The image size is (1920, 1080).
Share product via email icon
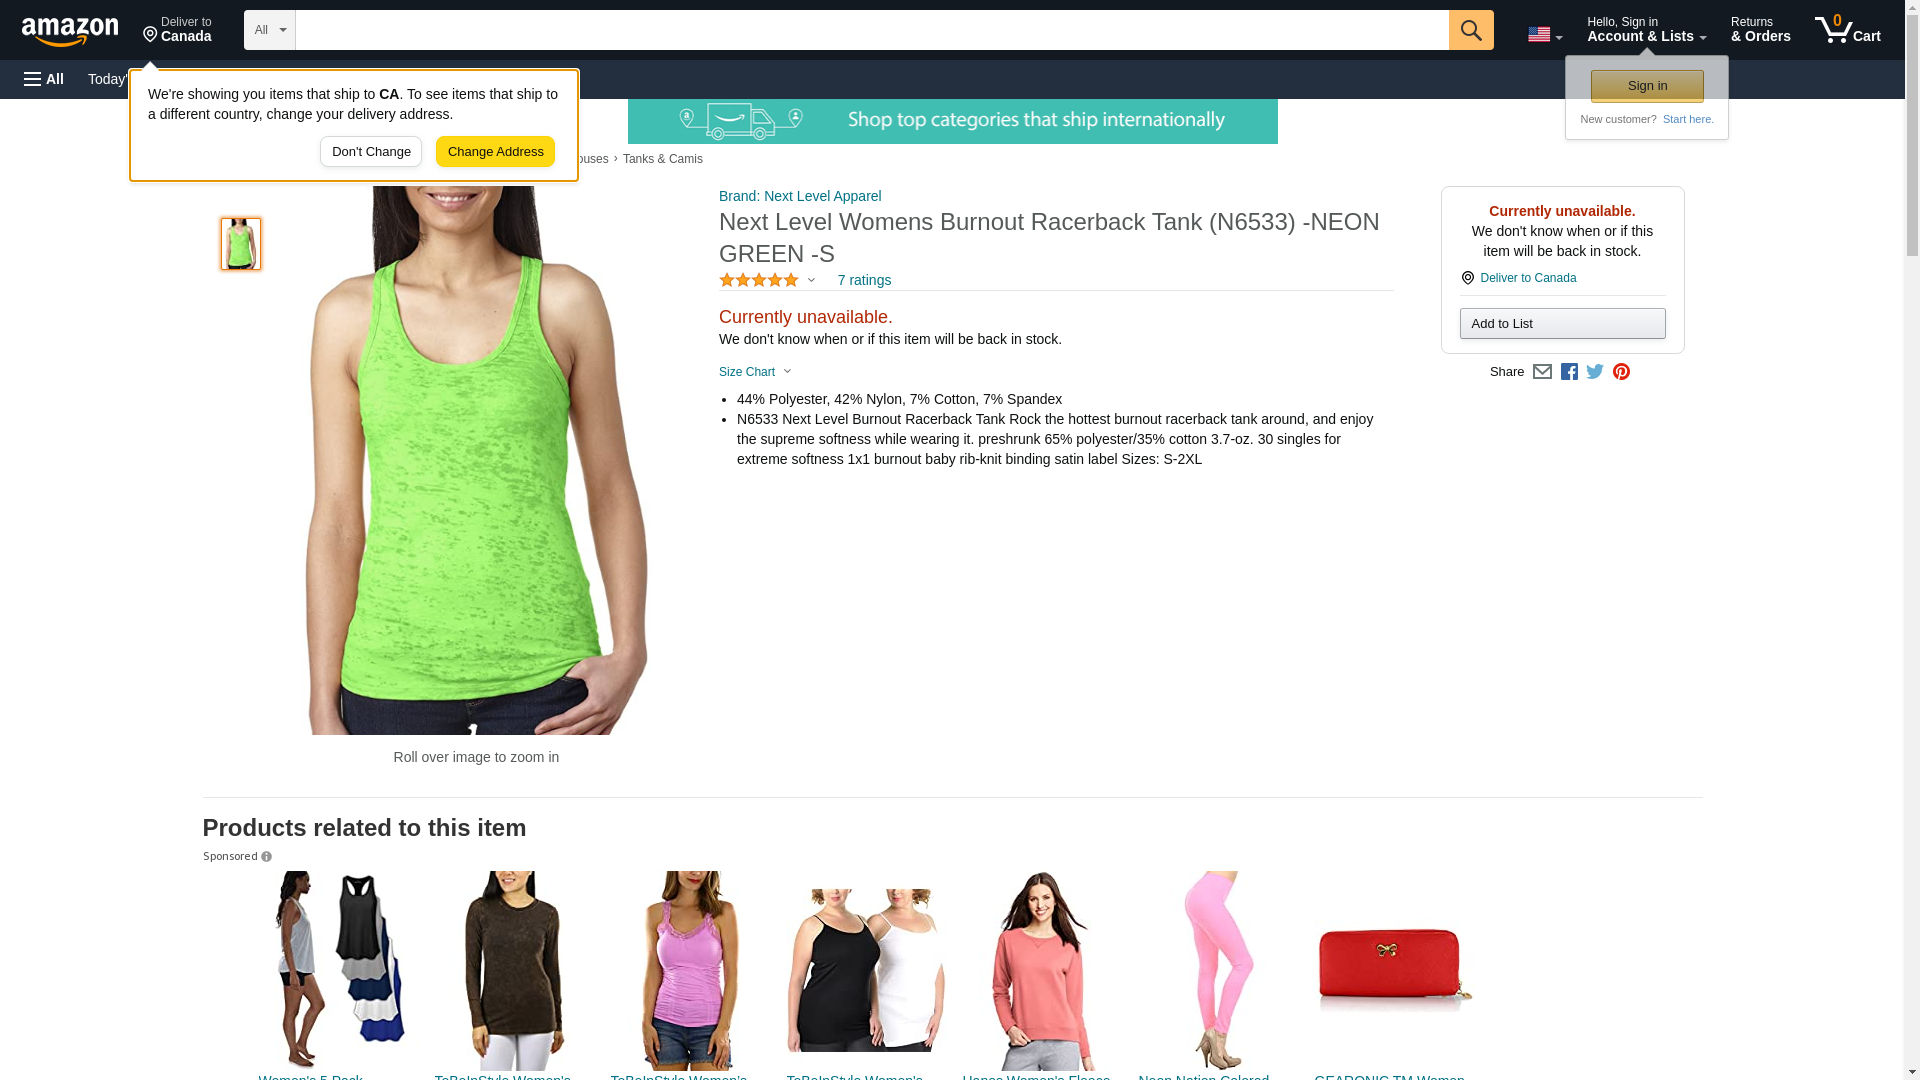(1542, 372)
